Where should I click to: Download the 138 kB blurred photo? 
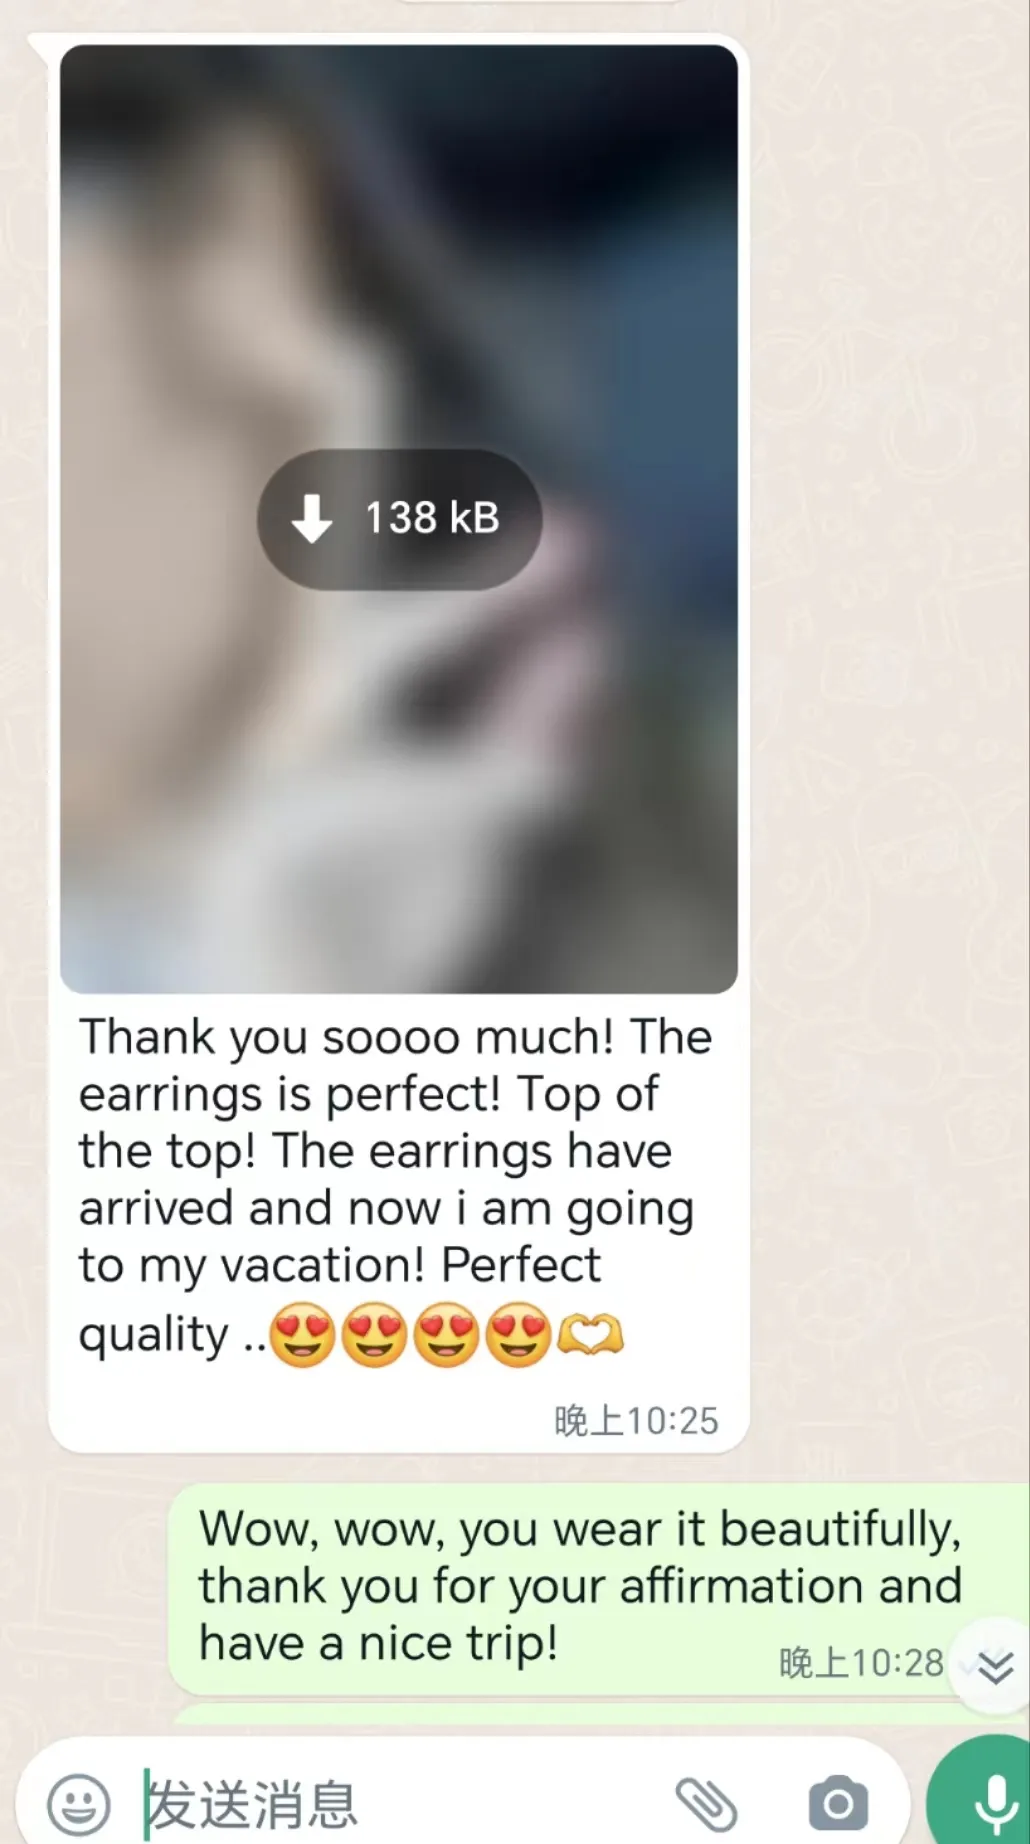(400, 518)
